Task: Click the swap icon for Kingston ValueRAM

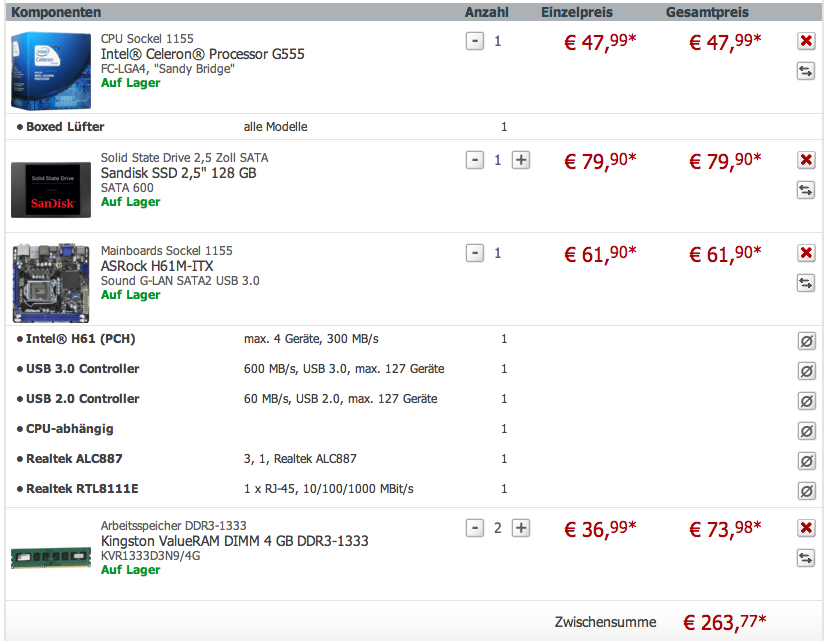Action: tap(806, 558)
